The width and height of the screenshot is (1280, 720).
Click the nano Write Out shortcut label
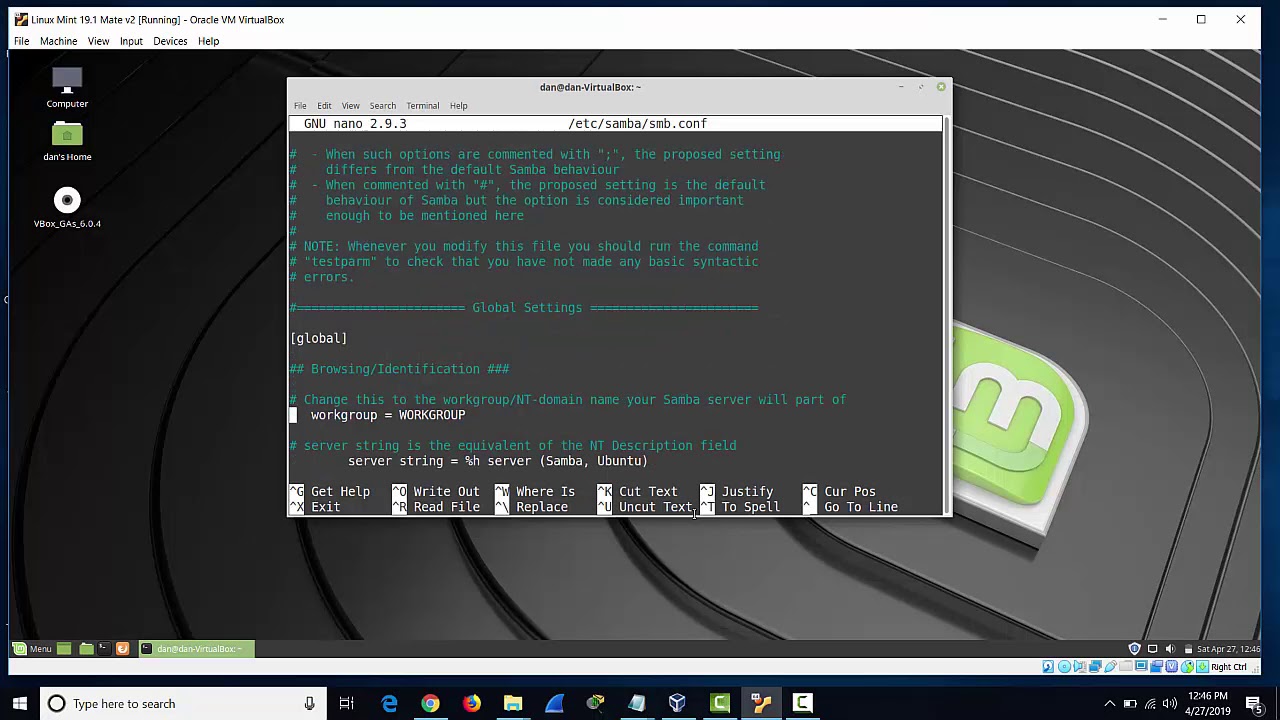coord(446,492)
